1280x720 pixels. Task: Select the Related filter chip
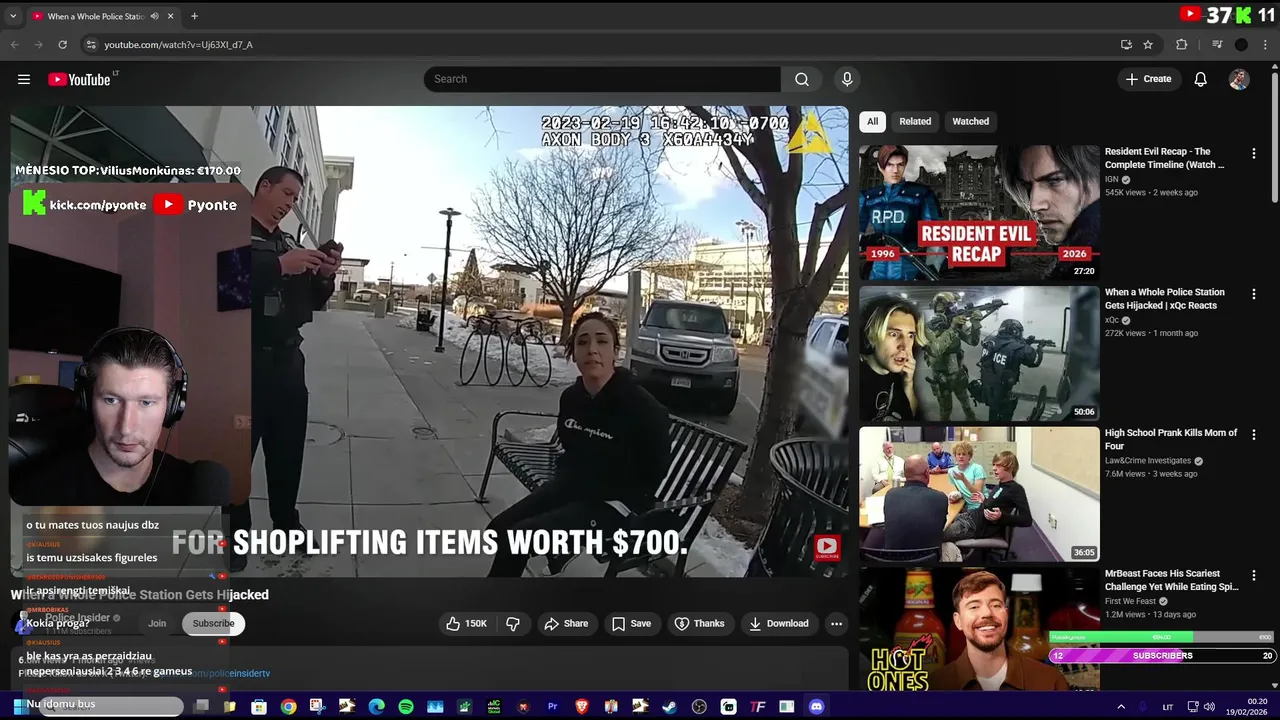pyautogui.click(x=915, y=121)
